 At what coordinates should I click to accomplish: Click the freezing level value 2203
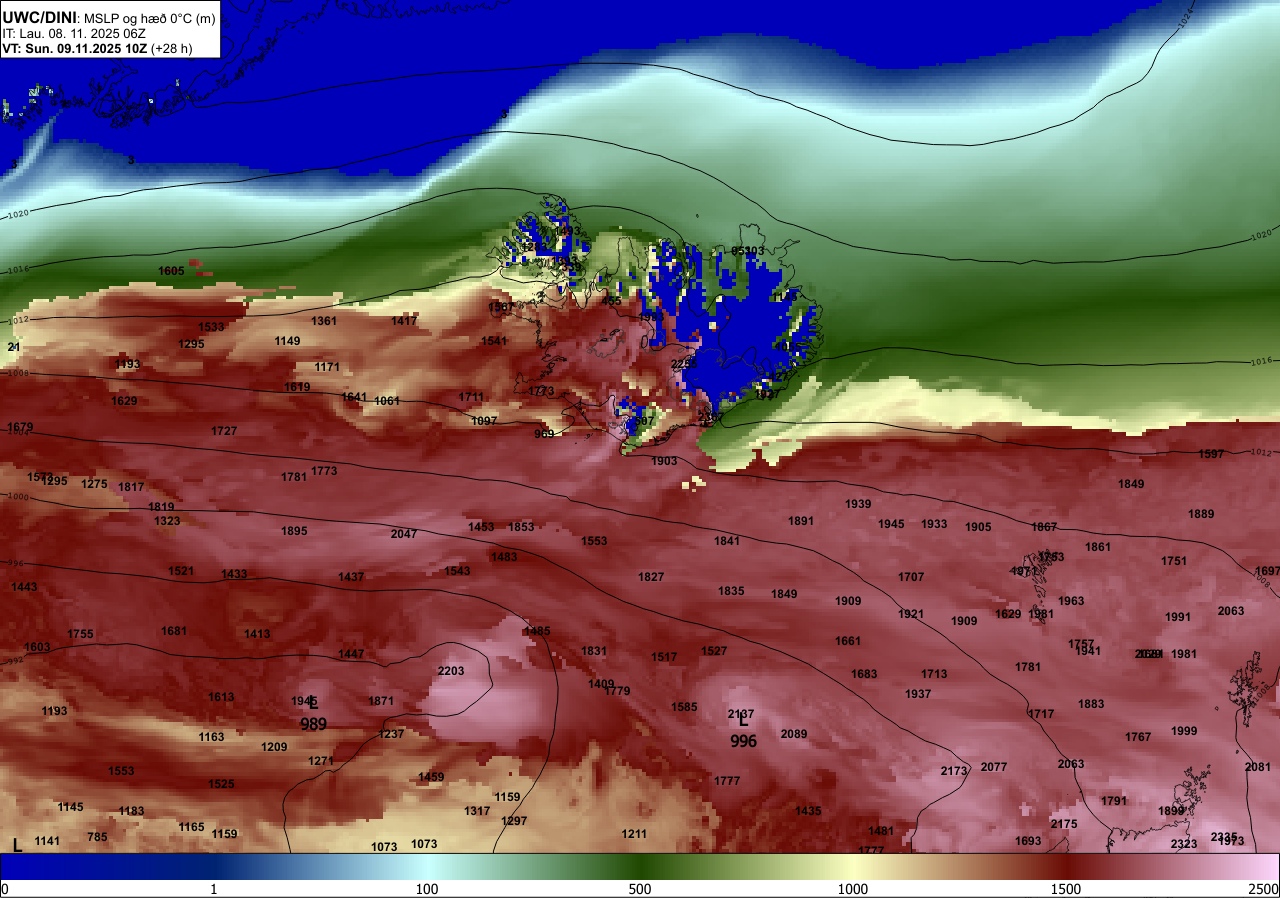pyautogui.click(x=451, y=671)
